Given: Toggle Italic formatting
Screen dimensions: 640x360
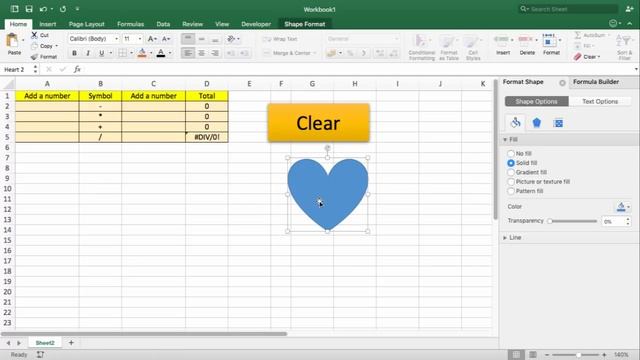Looking at the screenshot, I should (88, 53).
